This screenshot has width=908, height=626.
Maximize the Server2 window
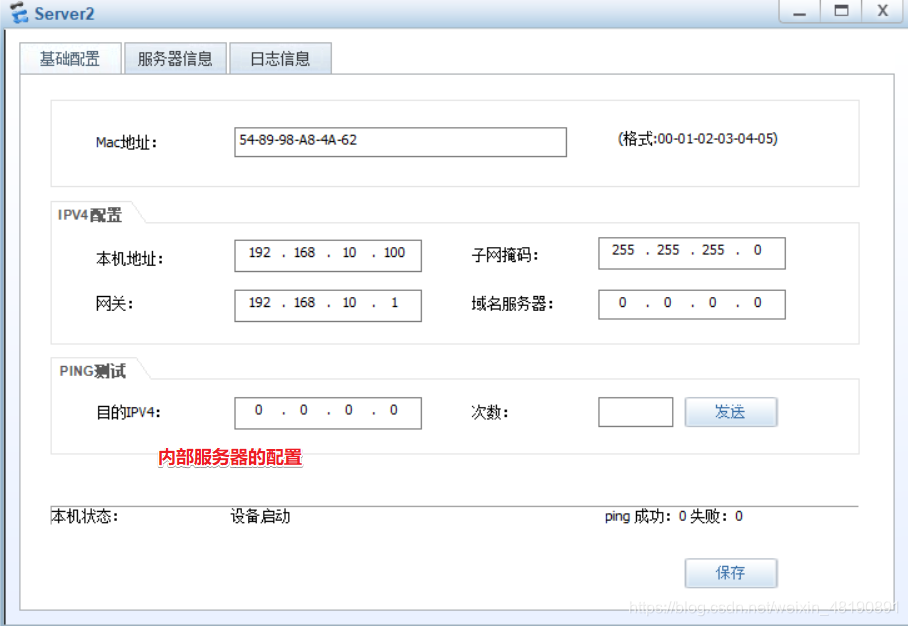pyautogui.click(x=841, y=12)
